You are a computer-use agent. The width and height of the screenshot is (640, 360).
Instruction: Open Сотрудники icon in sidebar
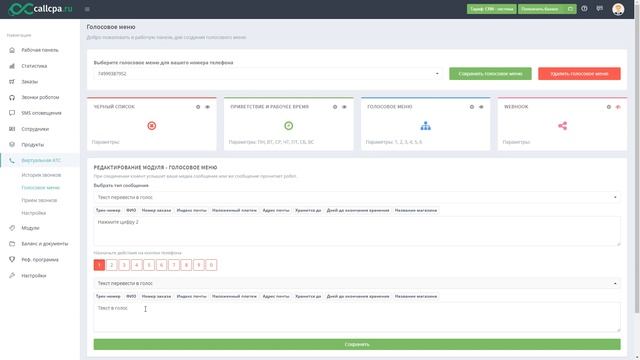pos(12,129)
